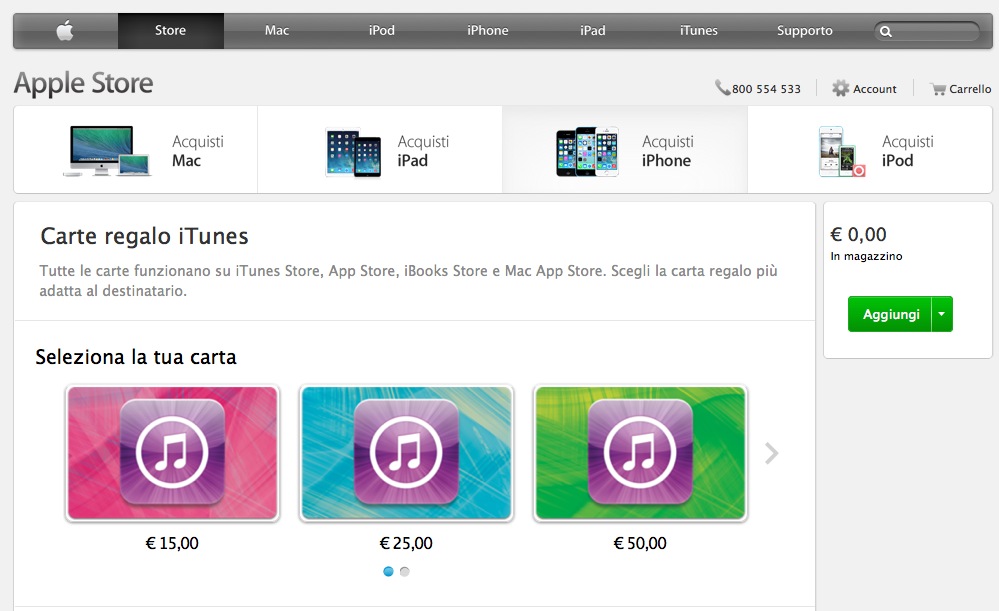Click the iPad devices image in Acquisti iPad
The image size is (999, 611).
pos(353,152)
